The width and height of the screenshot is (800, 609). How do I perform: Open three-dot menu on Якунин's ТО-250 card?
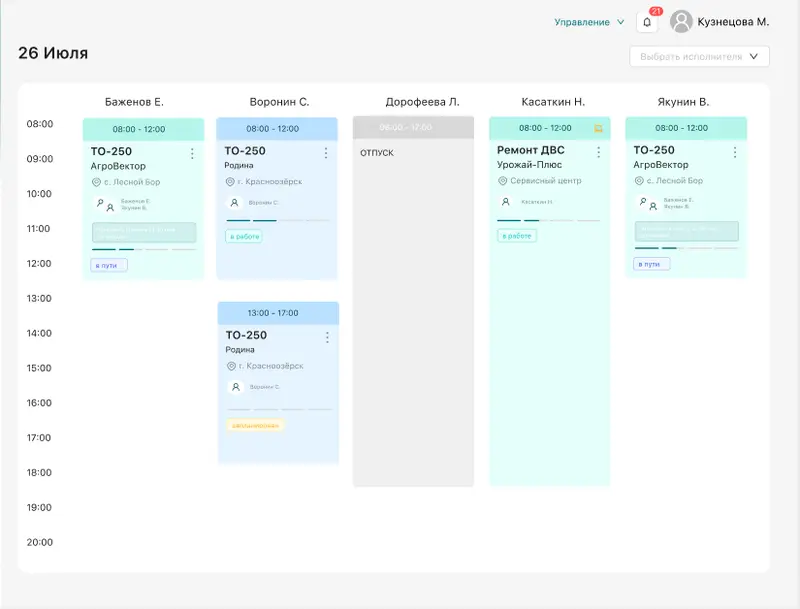(735, 153)
